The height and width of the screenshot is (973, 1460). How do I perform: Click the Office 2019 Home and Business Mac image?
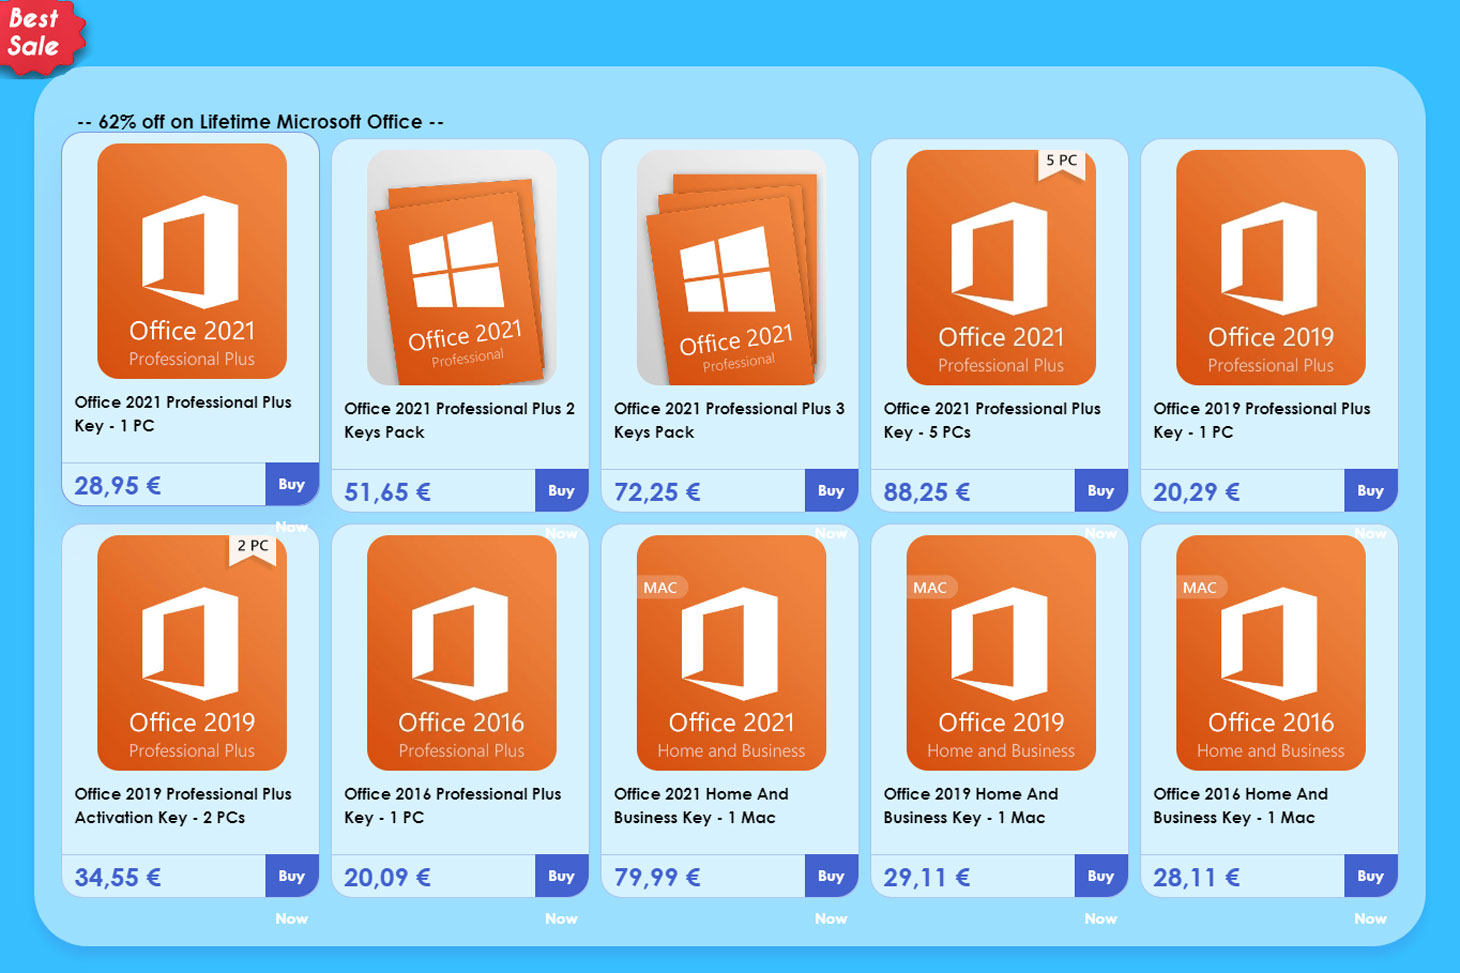click(1001, 652)
